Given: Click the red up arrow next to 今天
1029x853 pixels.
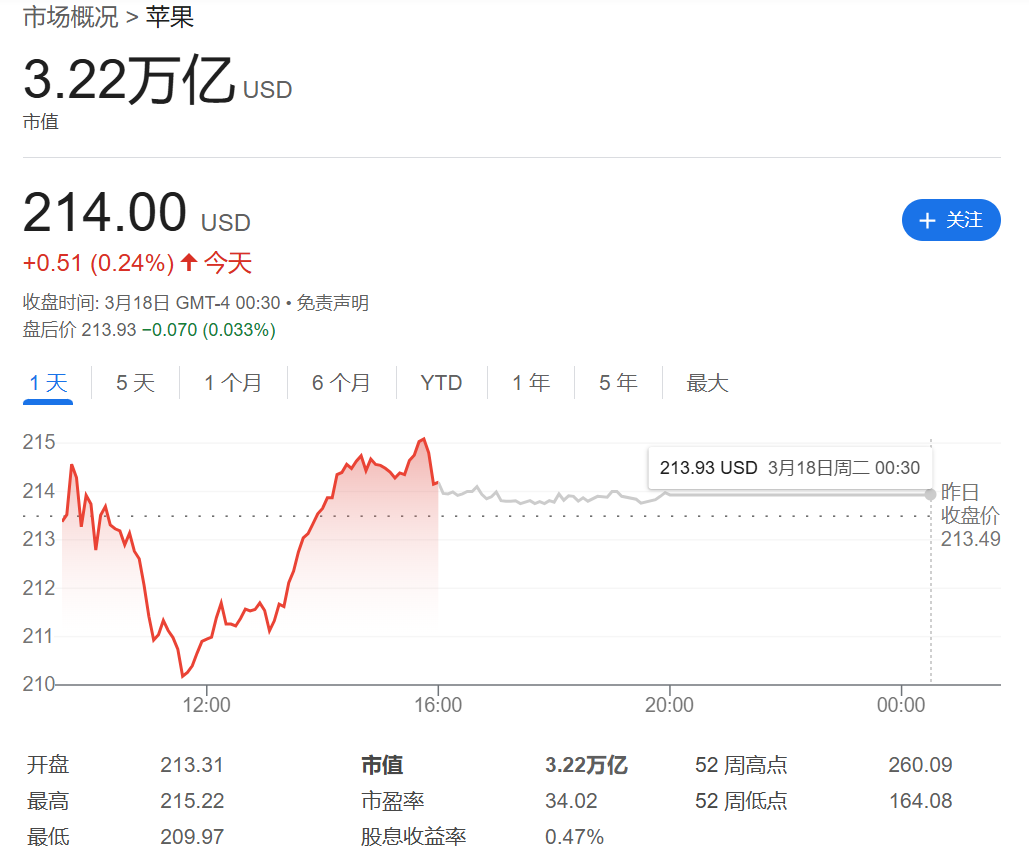Looking at the screenshot, I should [x=189, y=262].
